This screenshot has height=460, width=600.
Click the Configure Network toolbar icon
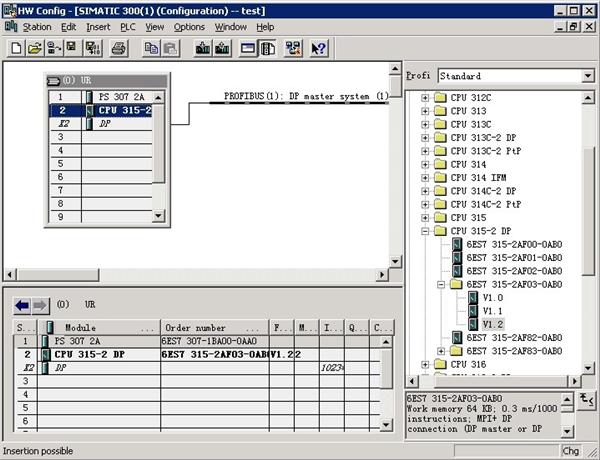pyautogui.click(x=293, y=49)
